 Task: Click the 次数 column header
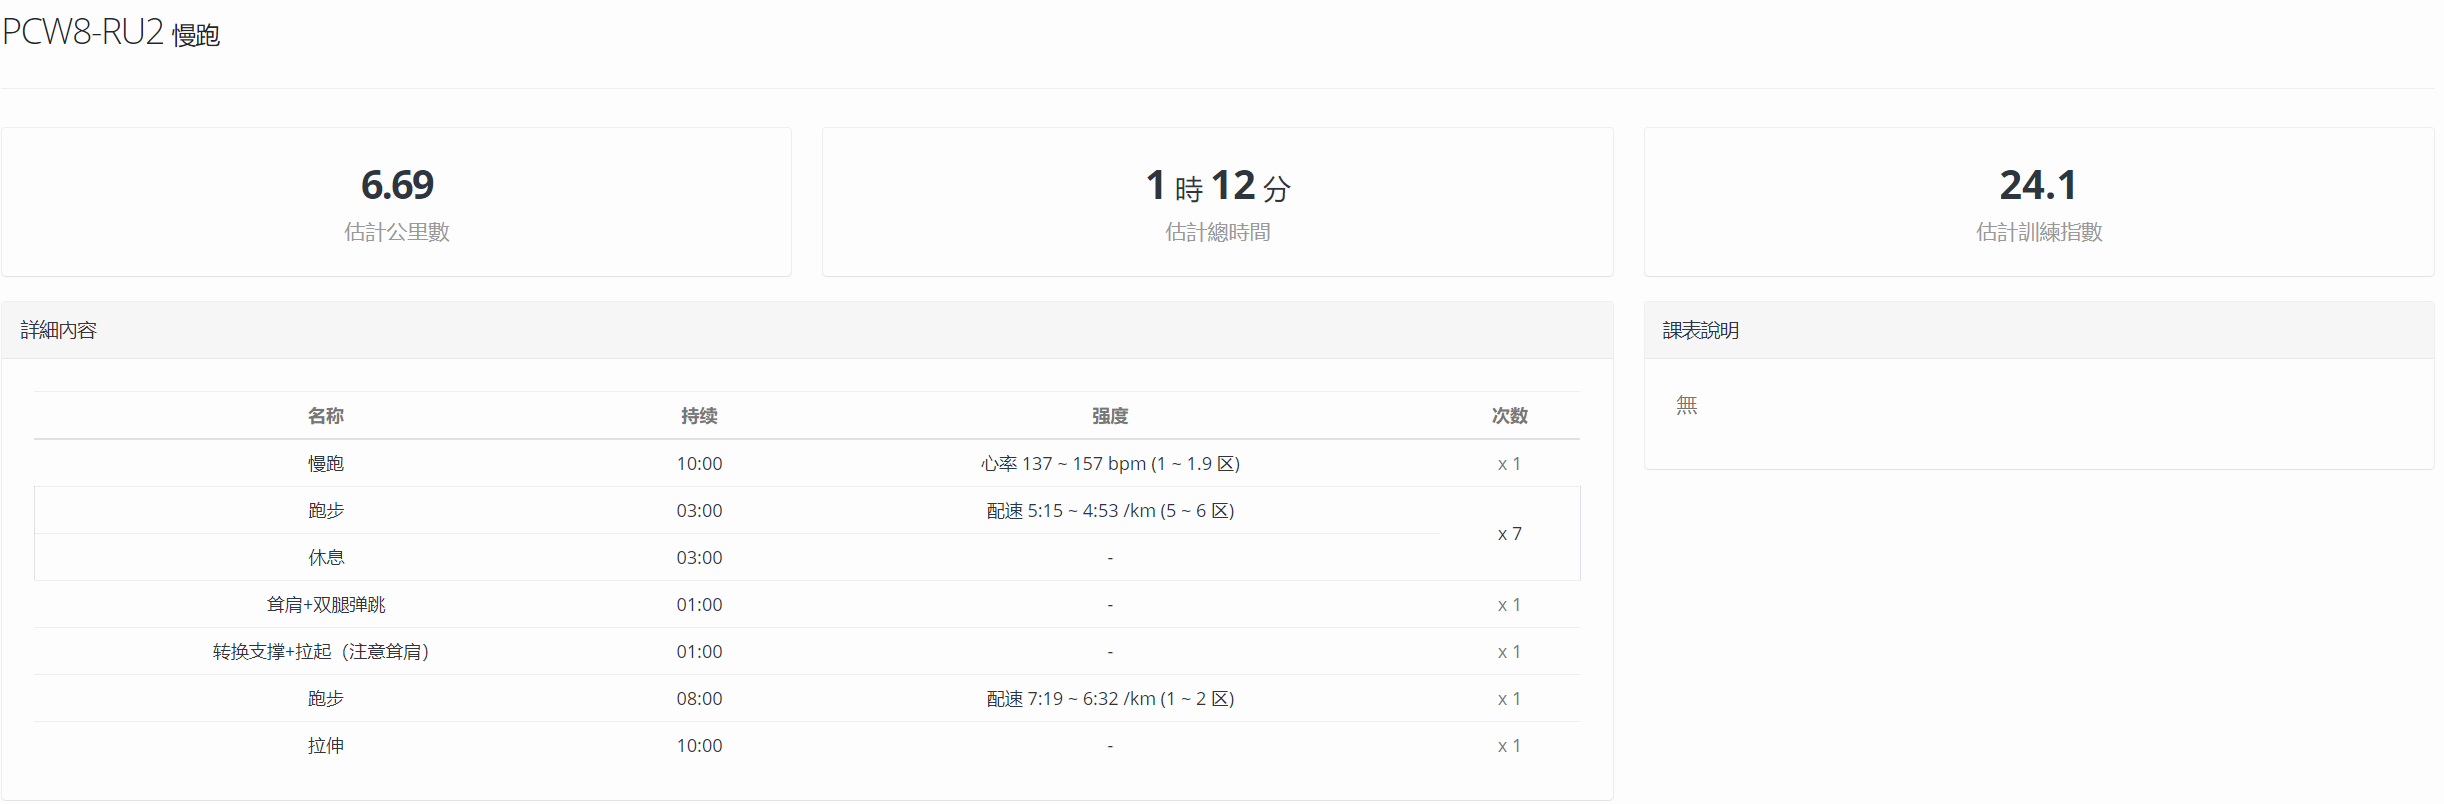coord(1509,415)
